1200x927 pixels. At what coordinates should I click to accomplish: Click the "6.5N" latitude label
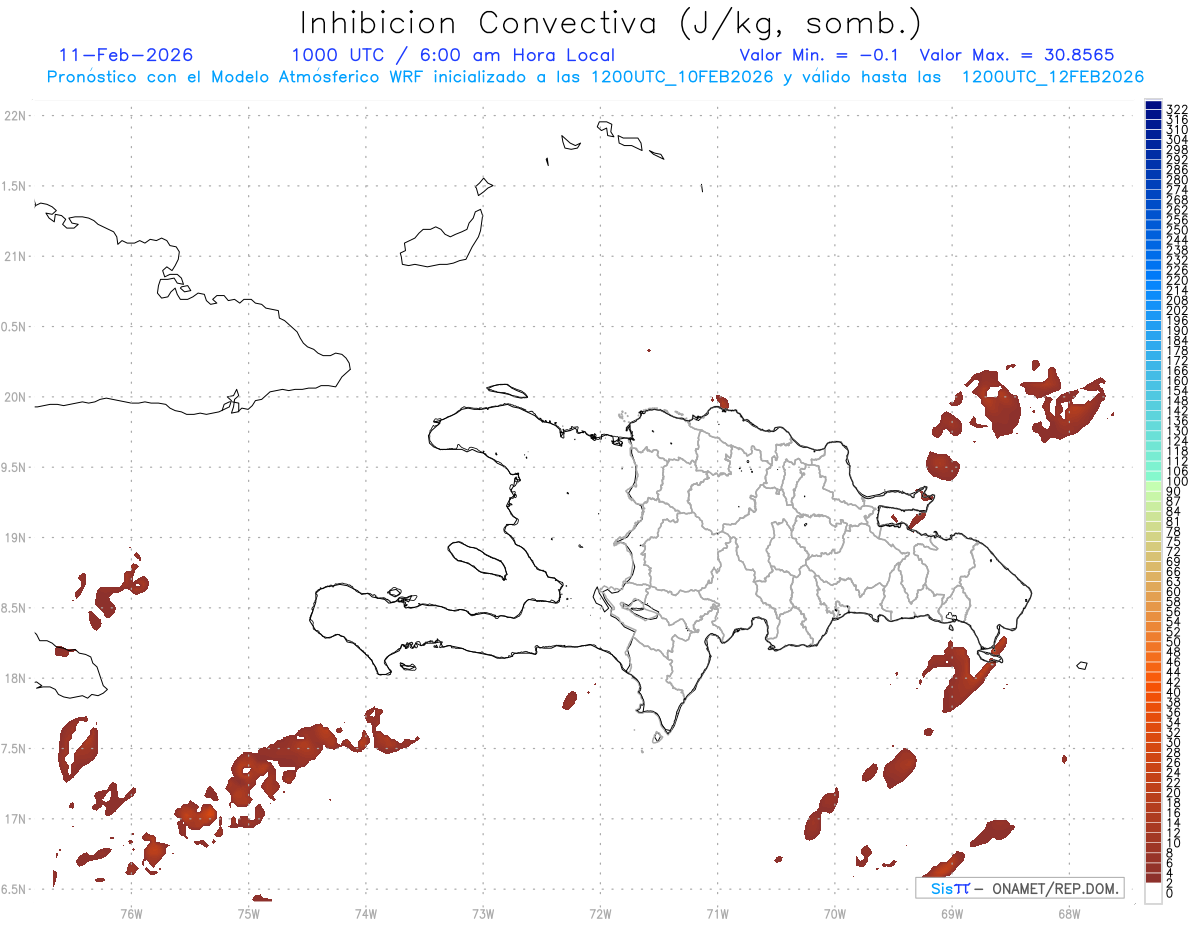tap(14, 889)
